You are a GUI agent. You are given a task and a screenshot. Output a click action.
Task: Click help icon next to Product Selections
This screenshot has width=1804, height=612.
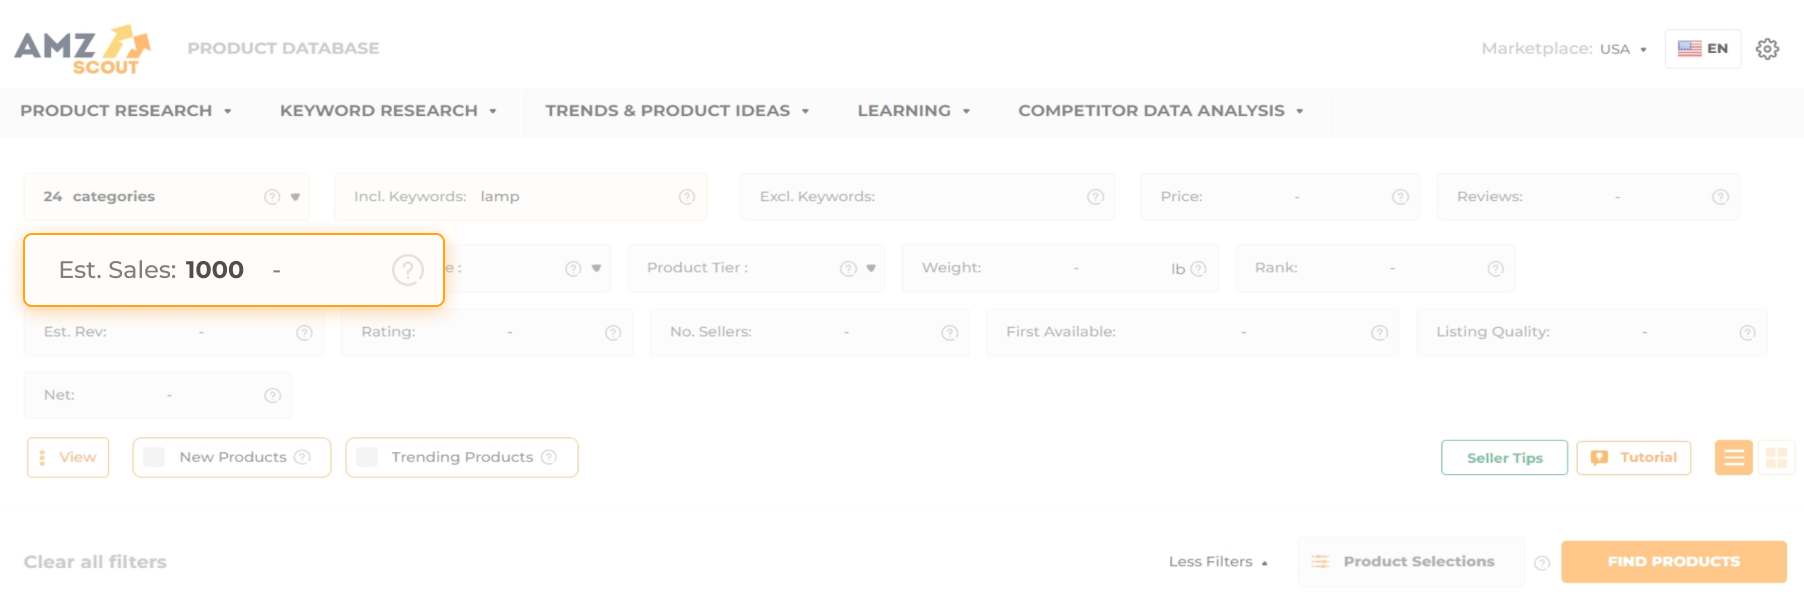[1542, 563]
